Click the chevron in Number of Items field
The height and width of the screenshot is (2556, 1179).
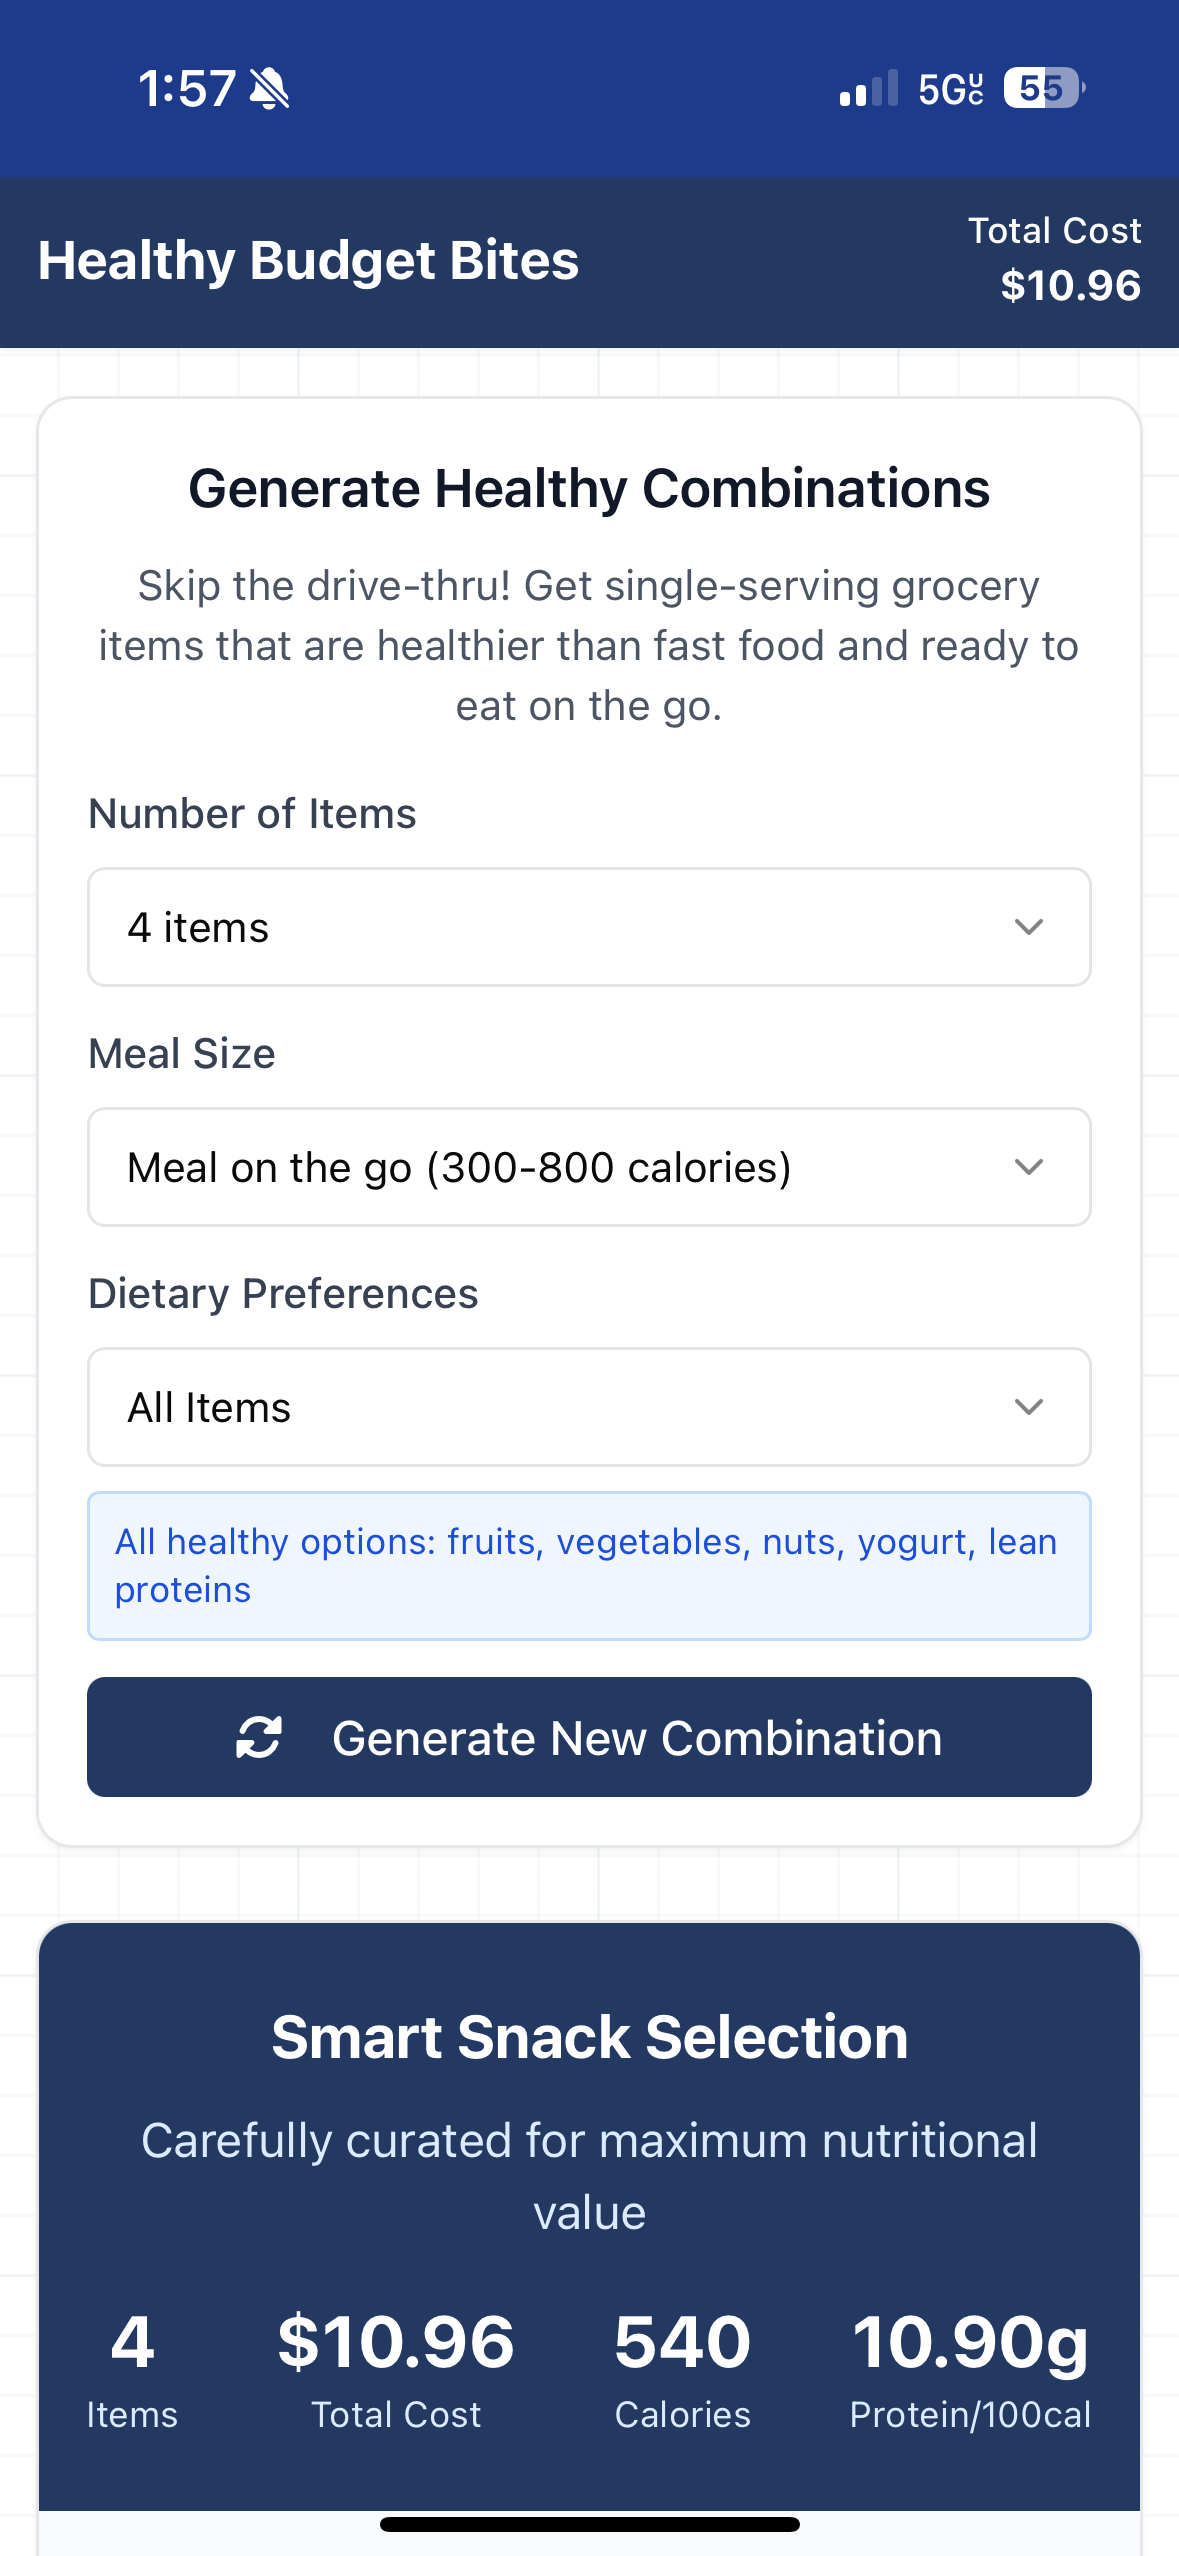[x=1029, y=927]
